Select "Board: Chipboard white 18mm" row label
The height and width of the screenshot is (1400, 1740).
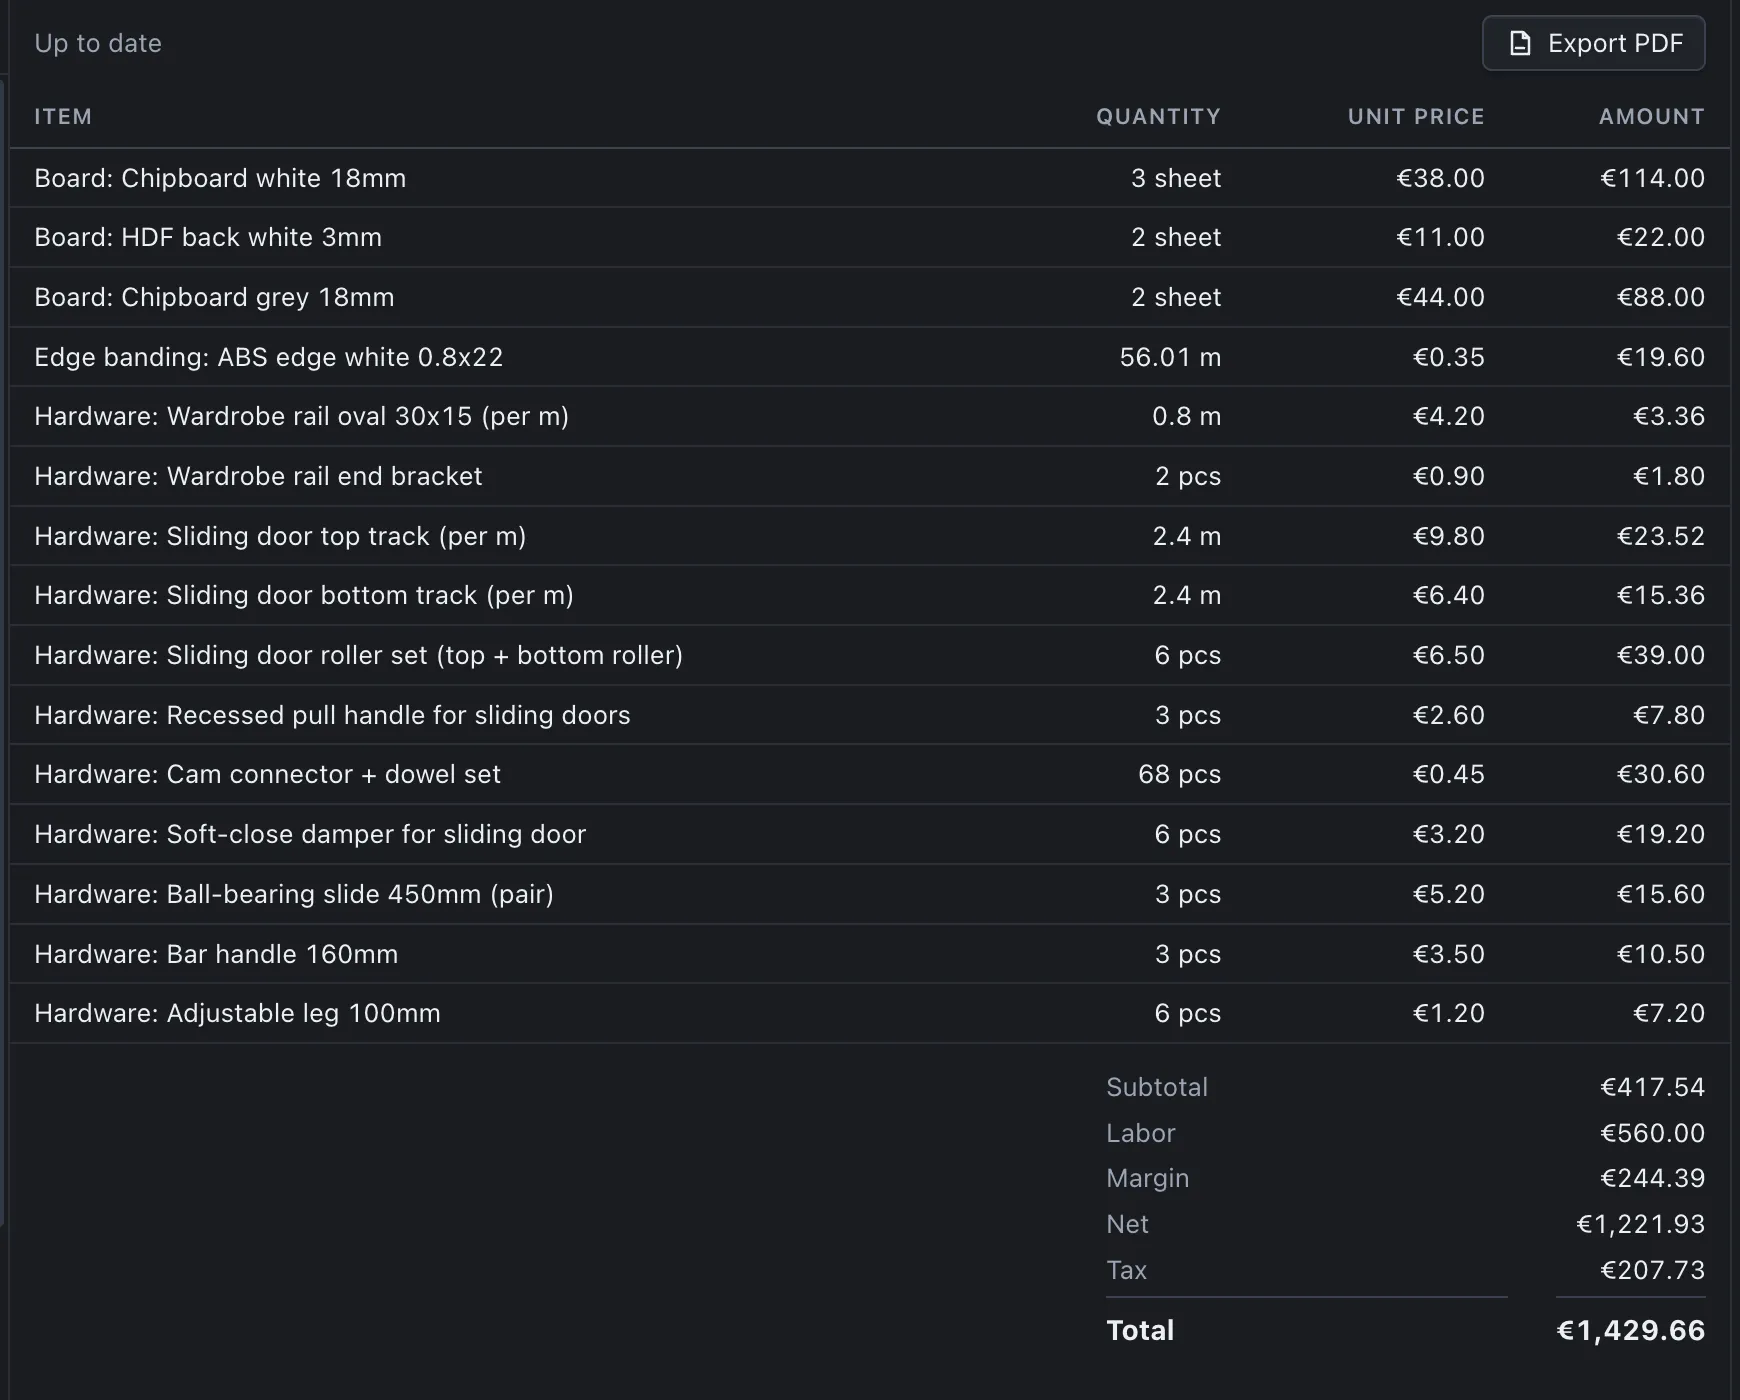[220, 178]
